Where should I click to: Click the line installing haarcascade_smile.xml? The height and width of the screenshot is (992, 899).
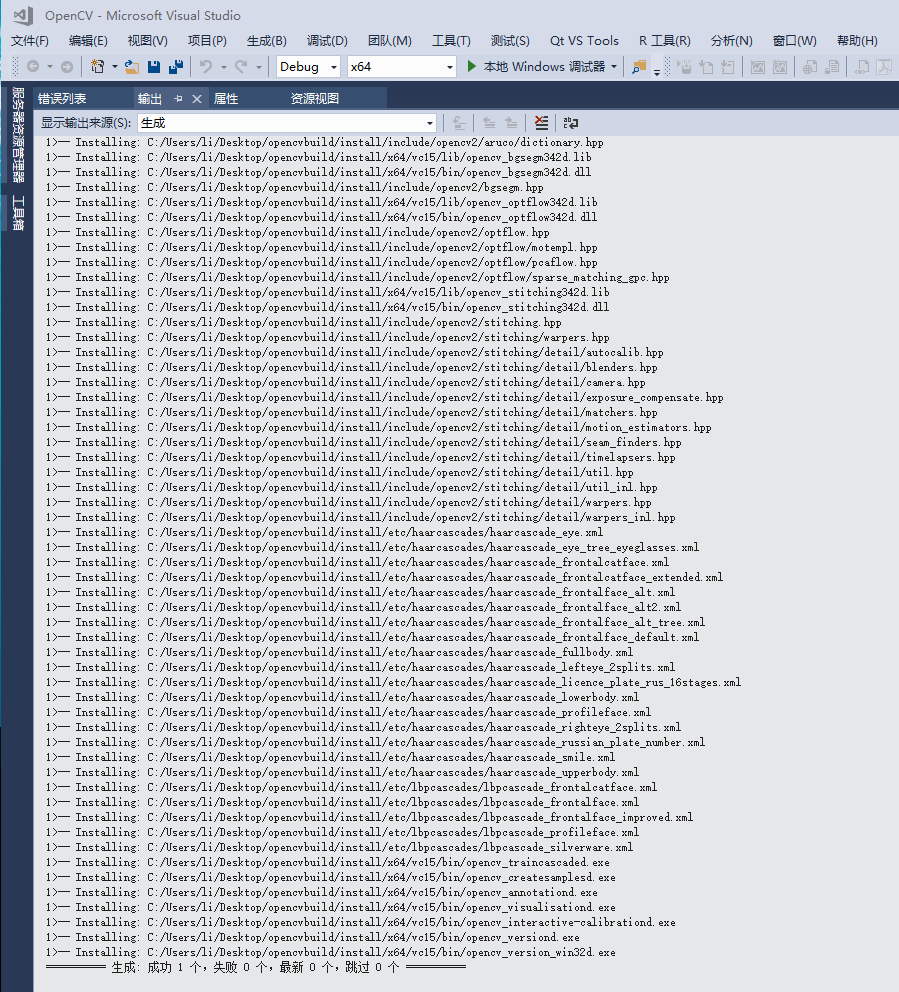[330, 757]
